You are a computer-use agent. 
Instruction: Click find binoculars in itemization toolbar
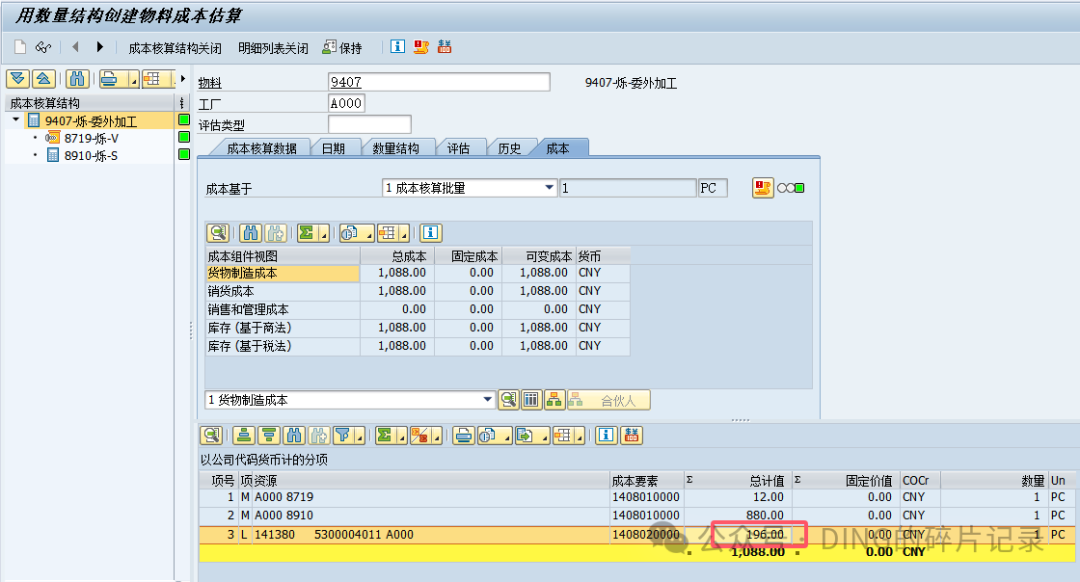click(x=294, y=435)
